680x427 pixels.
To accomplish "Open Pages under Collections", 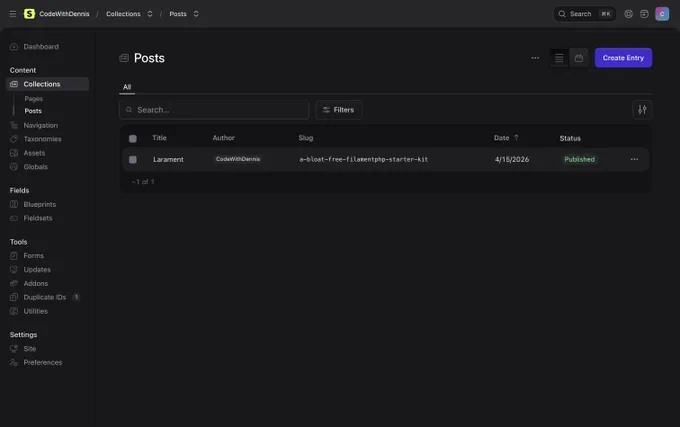I will coord(33,99).
